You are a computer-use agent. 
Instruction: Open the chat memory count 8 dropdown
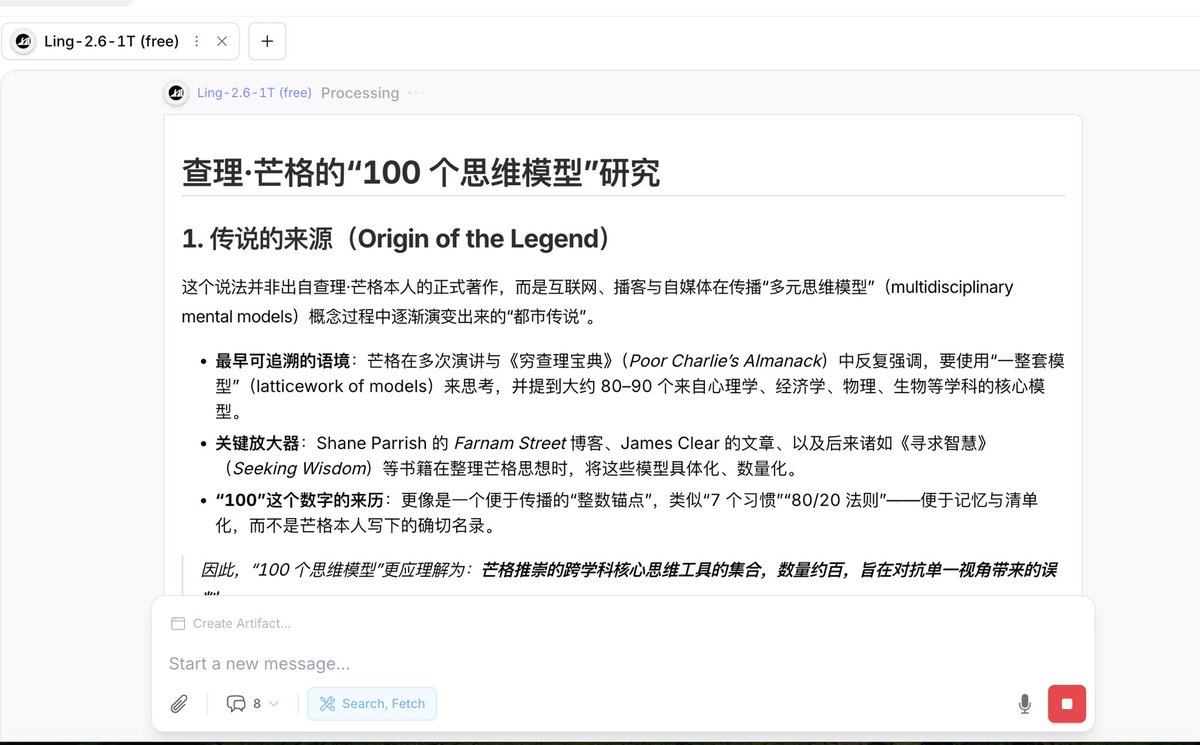pyautogui.click(x=253, y=704)
